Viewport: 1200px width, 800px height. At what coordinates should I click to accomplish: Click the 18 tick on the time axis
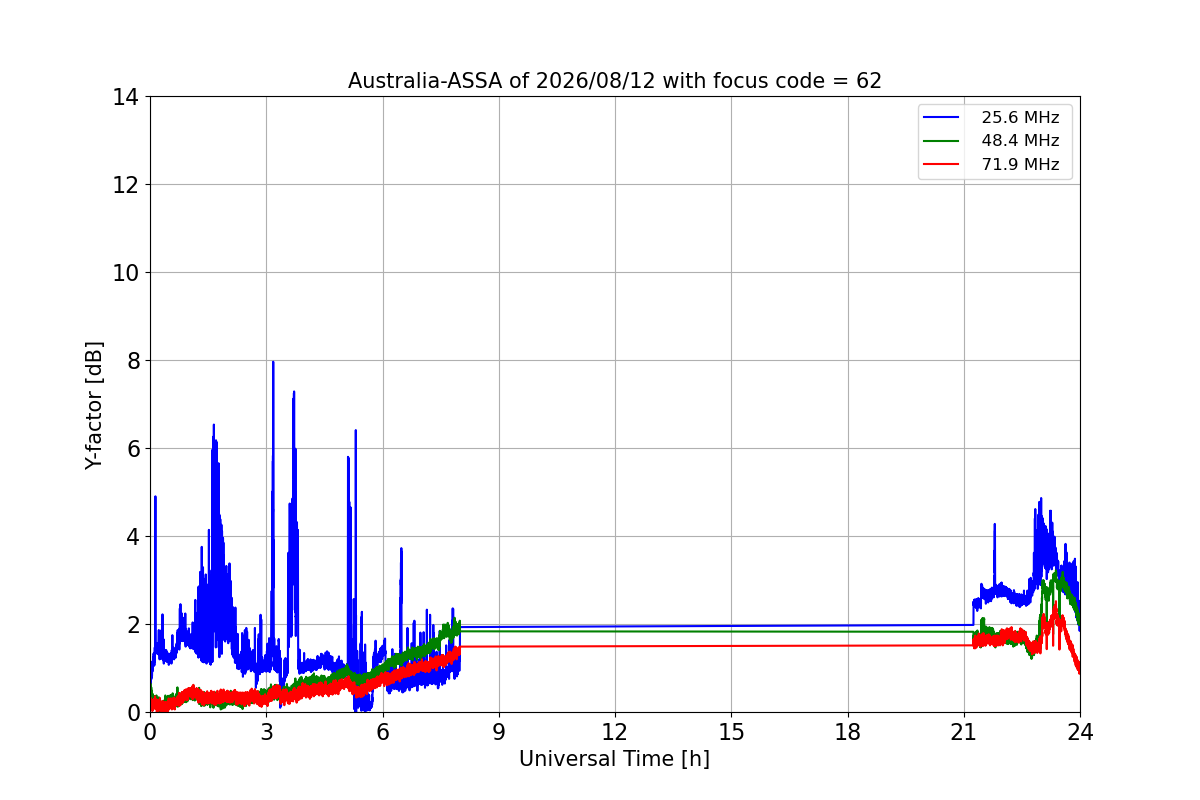click(847, 732)
